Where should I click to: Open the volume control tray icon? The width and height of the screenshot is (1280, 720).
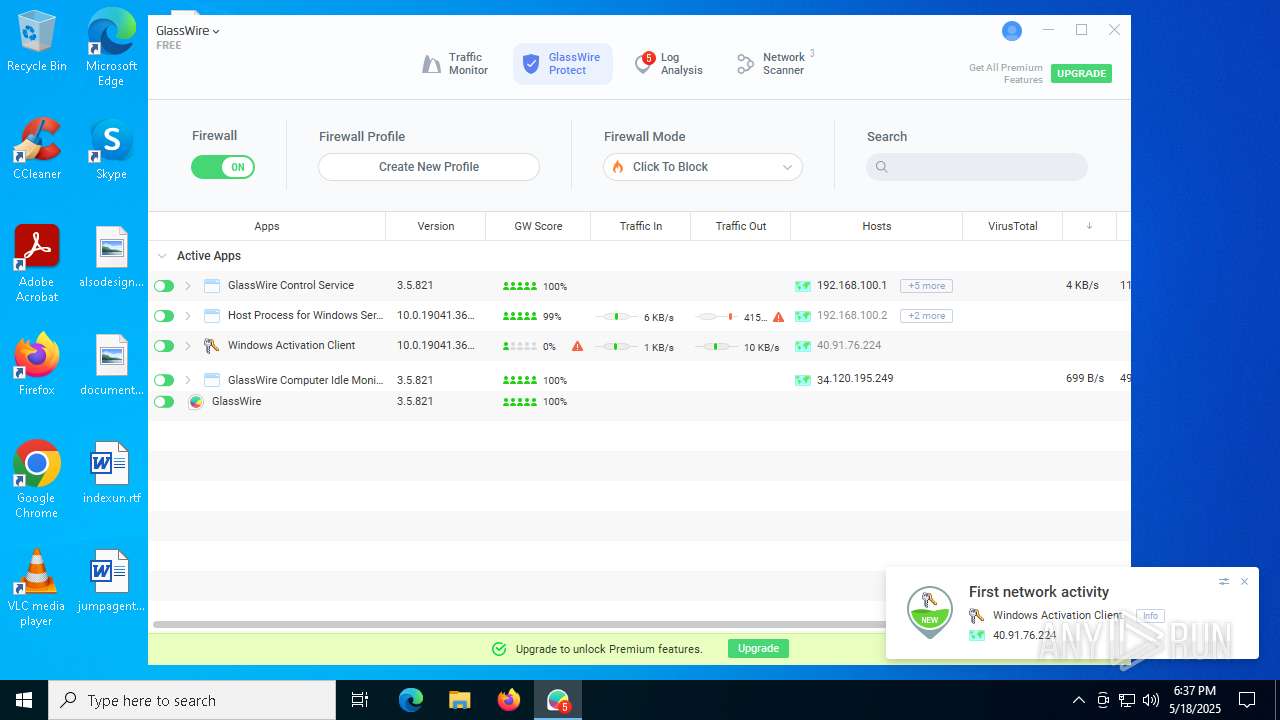point(1151,700)
